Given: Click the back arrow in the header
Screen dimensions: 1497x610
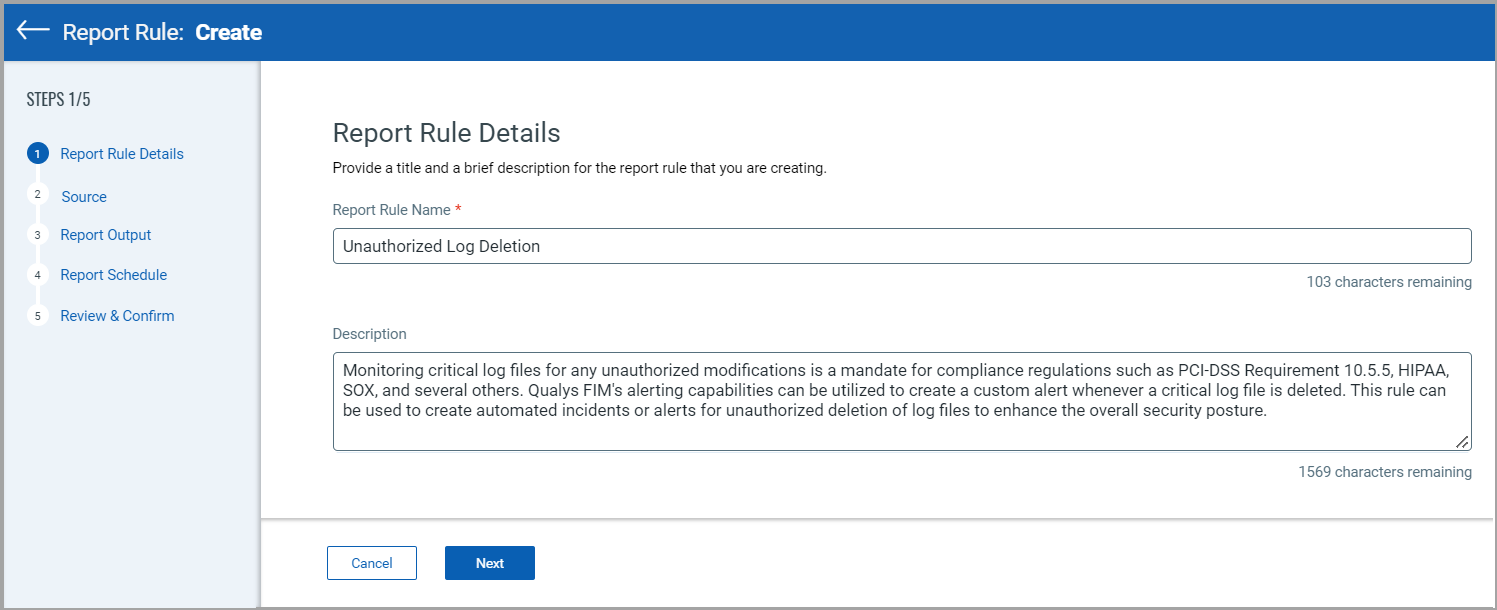Looking at the screenshot, I should coord(33,31).
